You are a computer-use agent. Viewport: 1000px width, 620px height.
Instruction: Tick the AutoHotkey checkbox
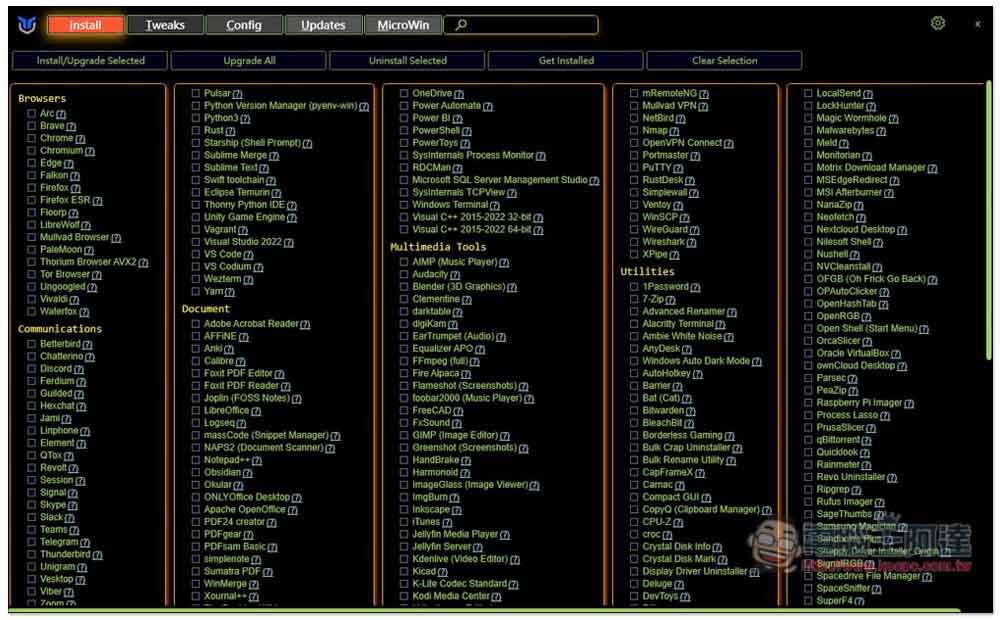point(634,373)
